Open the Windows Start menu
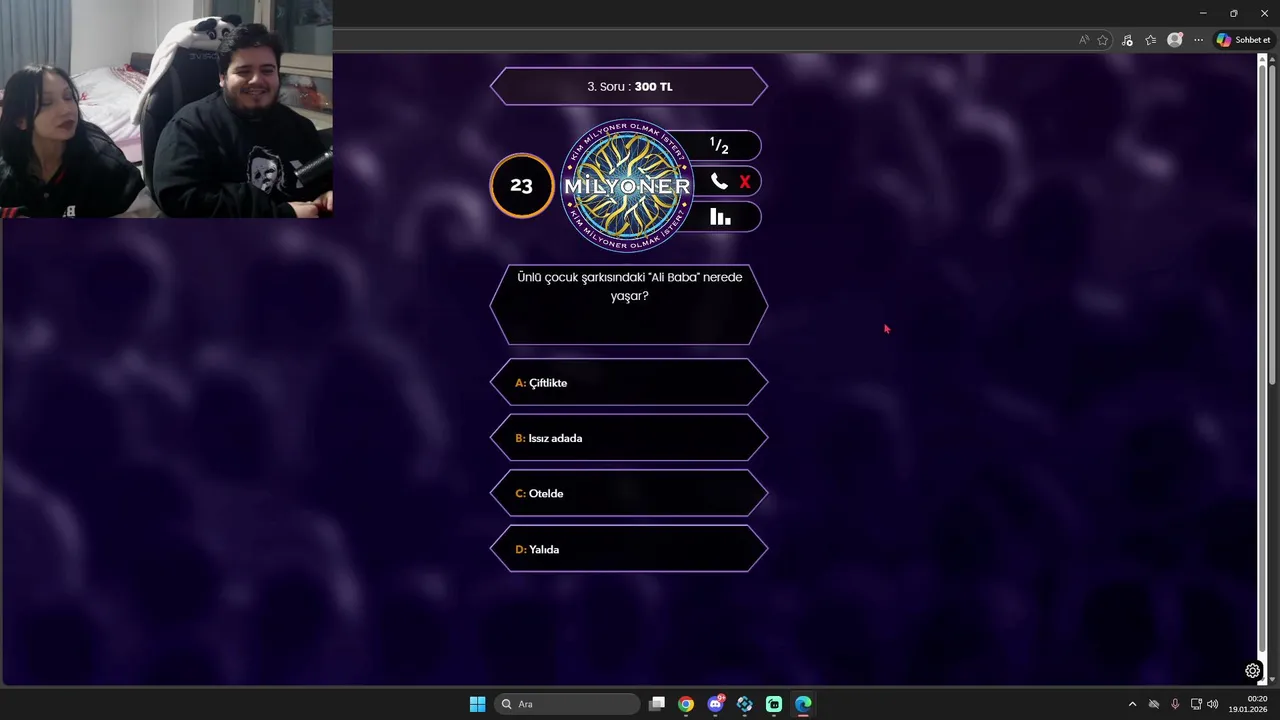The width and height of the screenshot is (1280, 720). point(477,704)
